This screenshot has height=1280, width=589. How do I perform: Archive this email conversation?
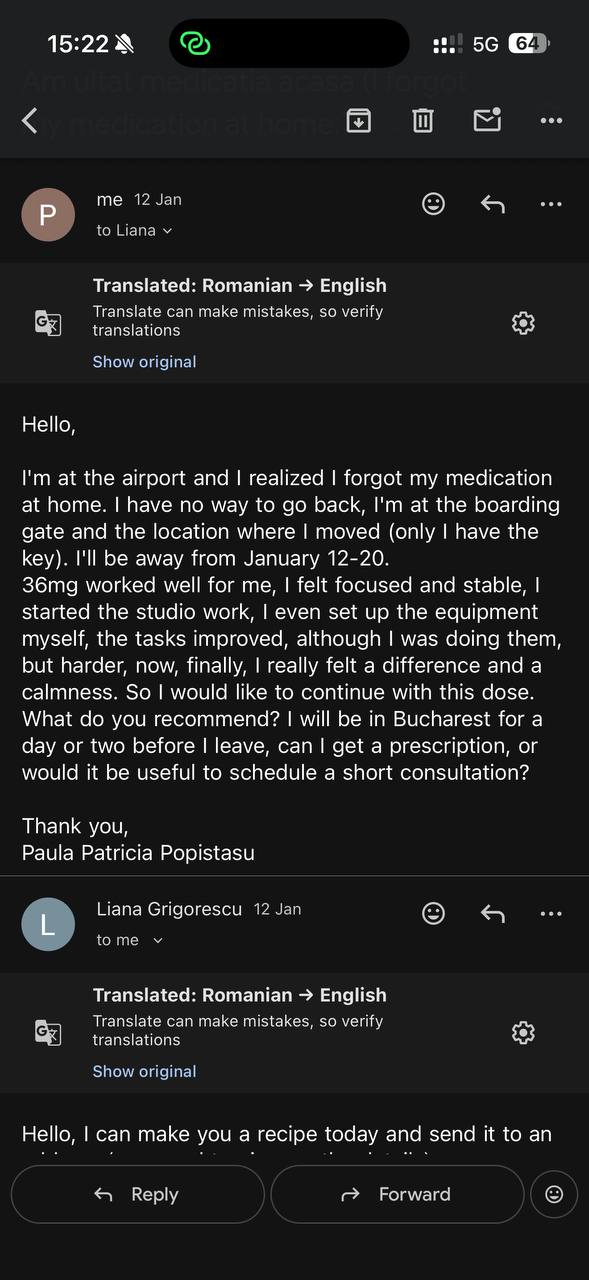click(358, 120)
